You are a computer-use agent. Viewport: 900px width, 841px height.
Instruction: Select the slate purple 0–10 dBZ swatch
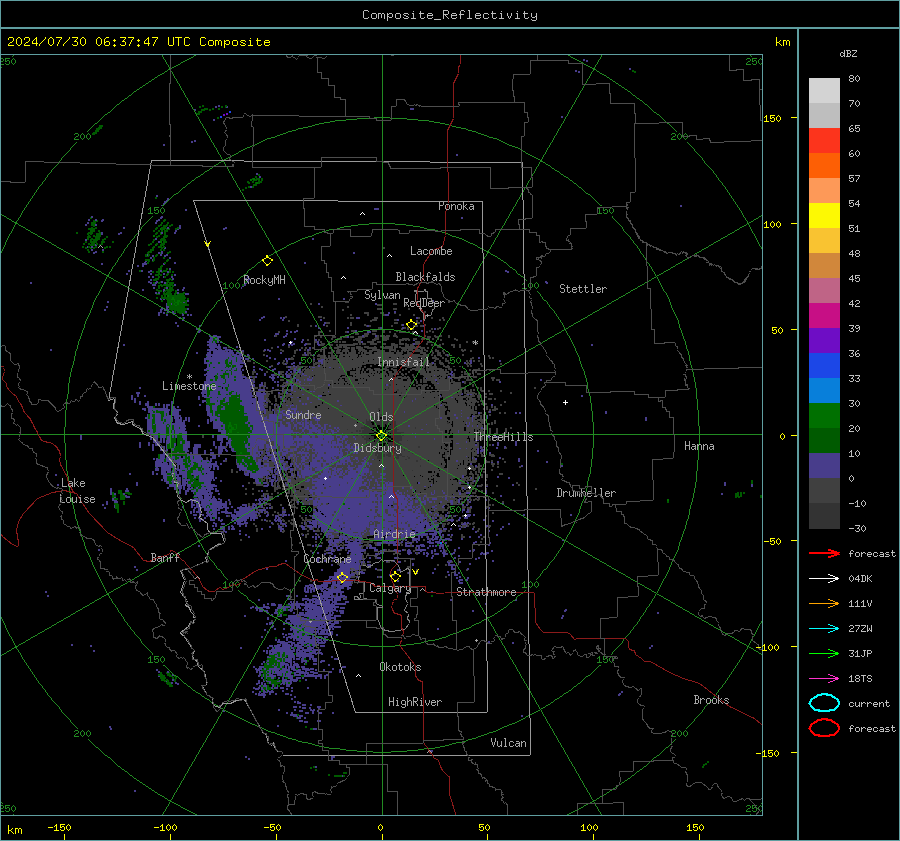click(824, 466)
